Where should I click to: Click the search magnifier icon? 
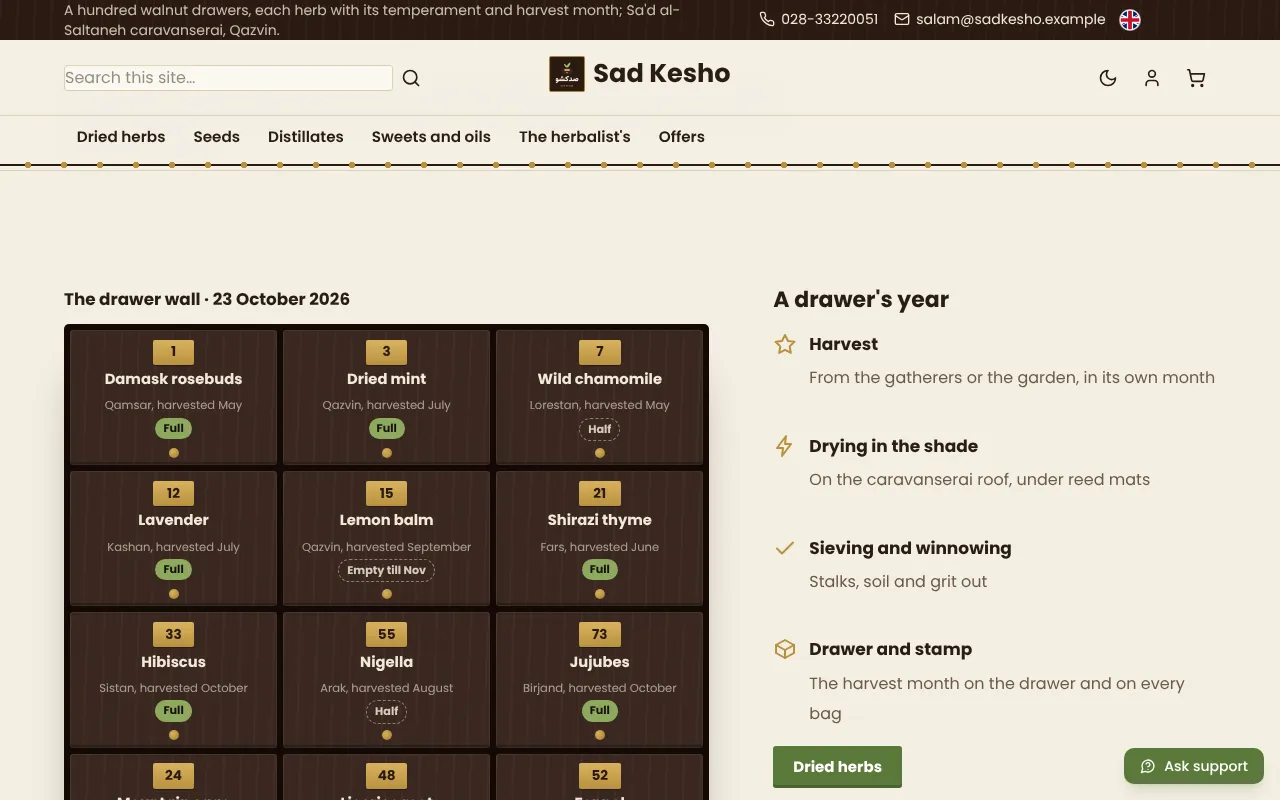(x=411, y=78)
